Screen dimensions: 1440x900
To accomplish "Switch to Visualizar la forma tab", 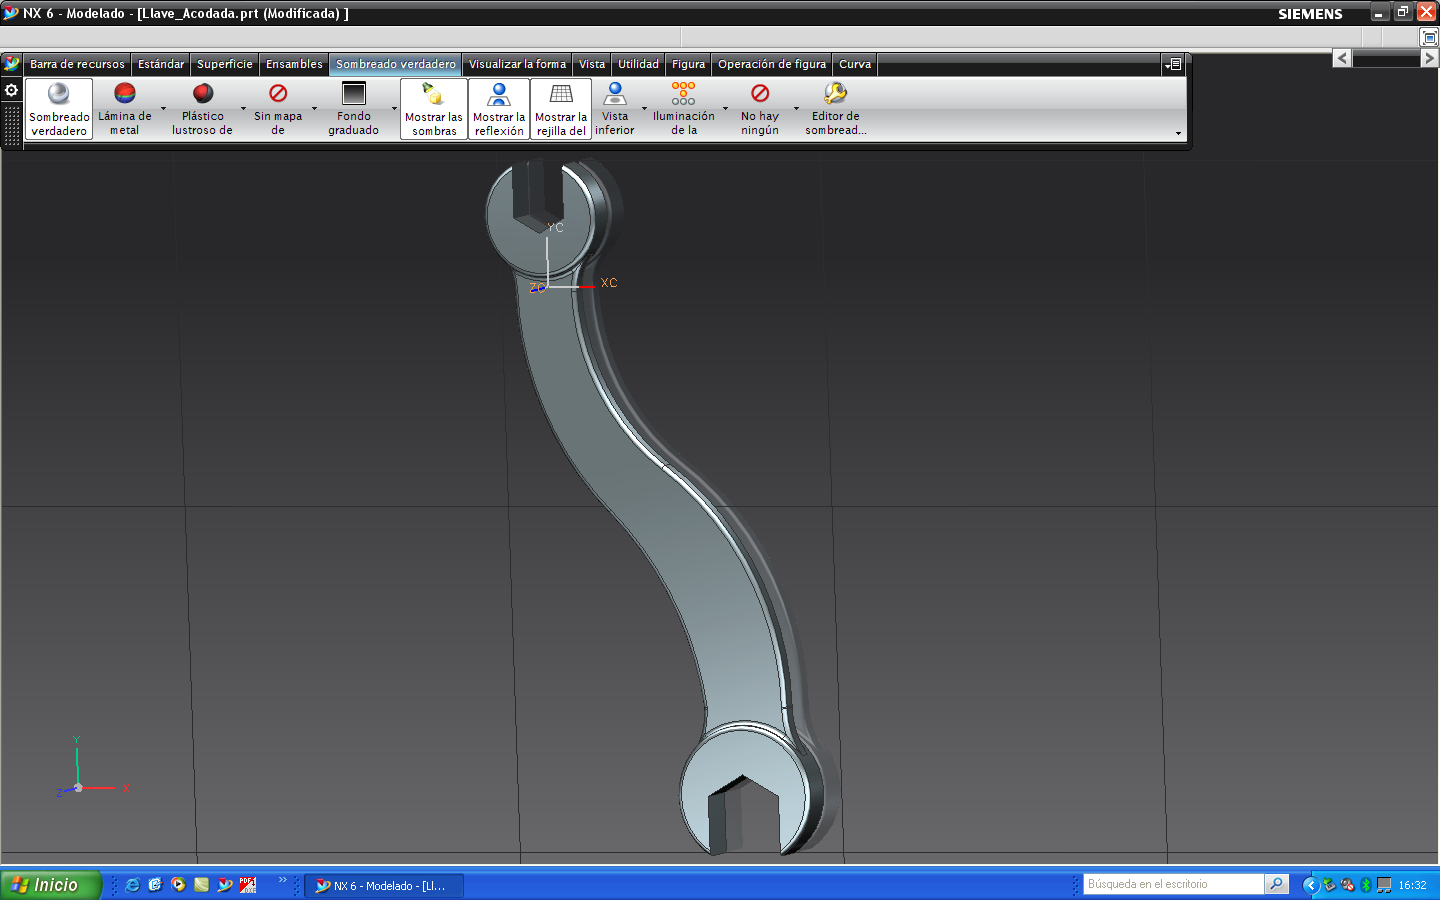I will [x=517, y=64].
